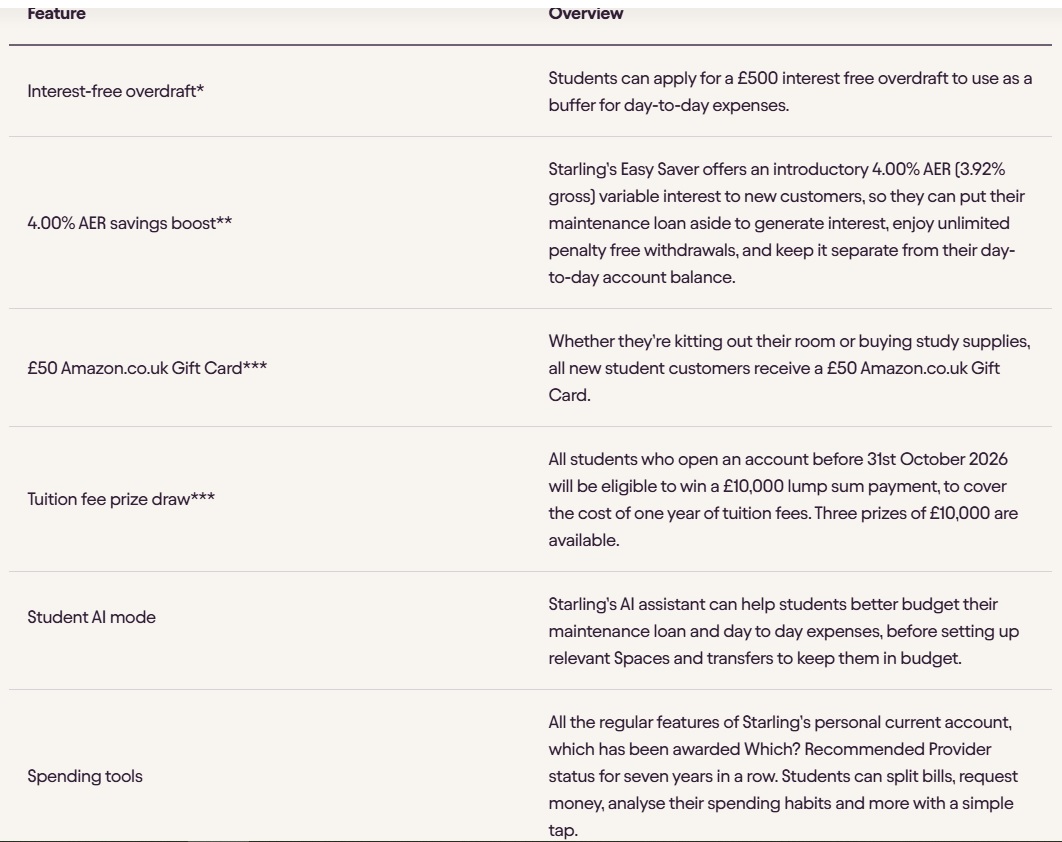Click the Starling's AI assistant description text
Image resolution: width=1062 pixels, height=842 pixels.
(784, 631)
